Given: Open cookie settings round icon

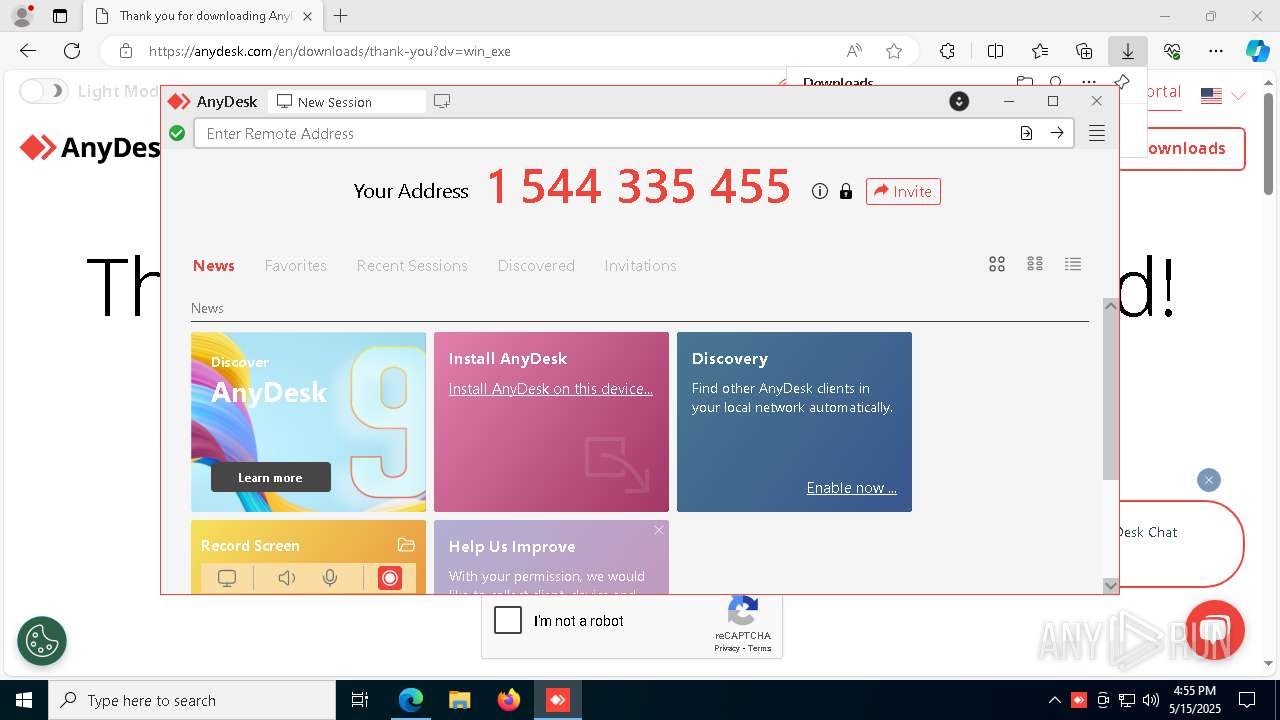Looking at the screenshot, I should [42, 641].
